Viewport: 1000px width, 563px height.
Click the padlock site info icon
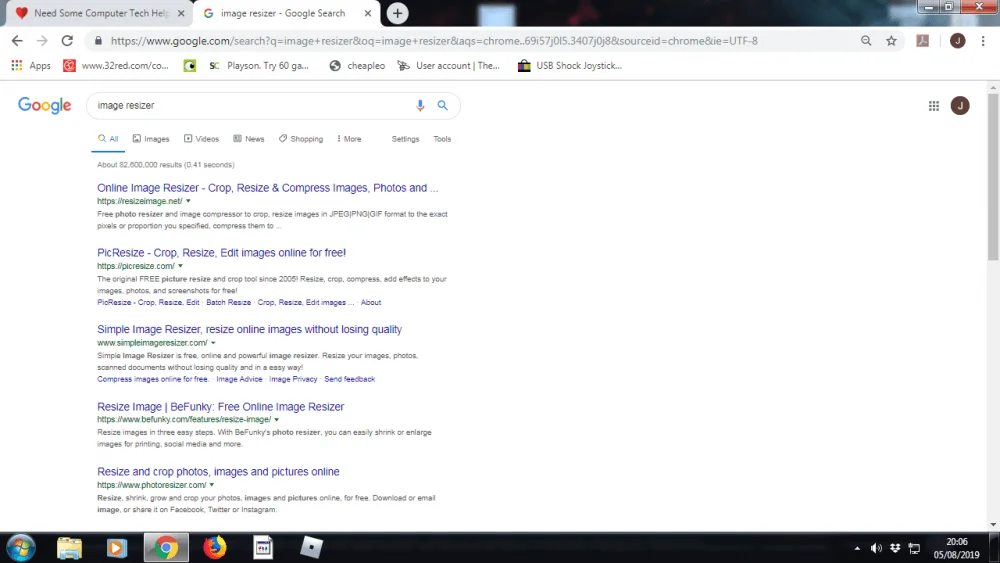98,41
